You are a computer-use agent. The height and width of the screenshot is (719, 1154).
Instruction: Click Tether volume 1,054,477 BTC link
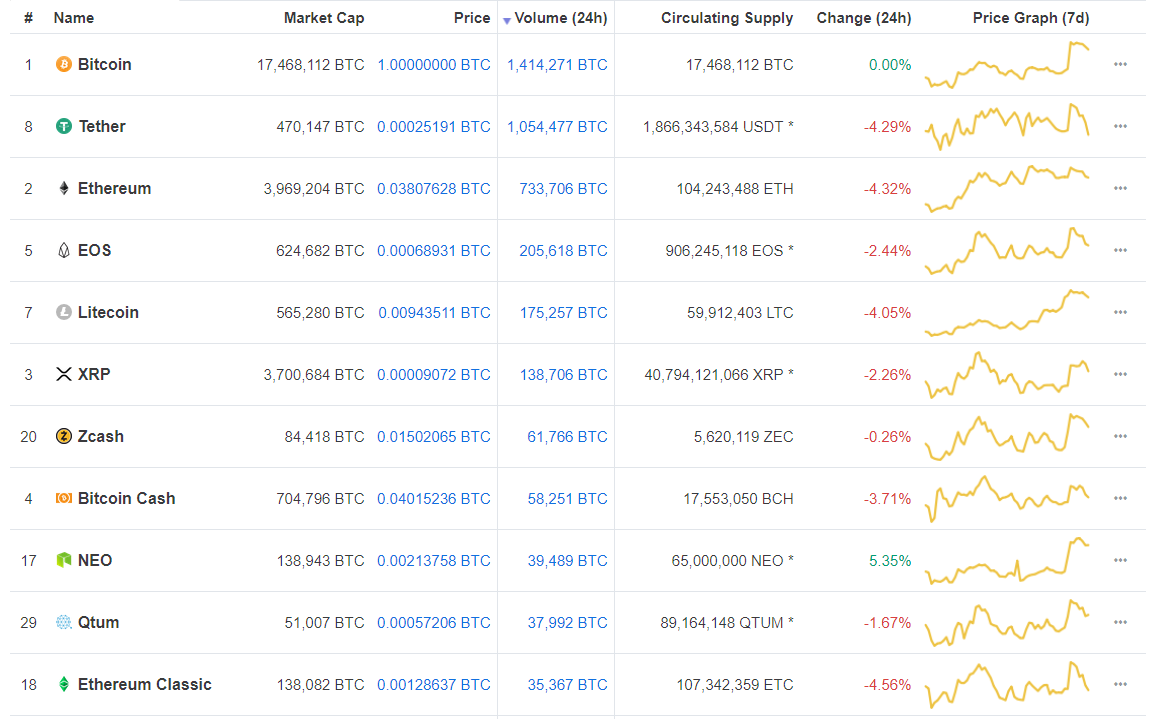[x=557, y=127]
